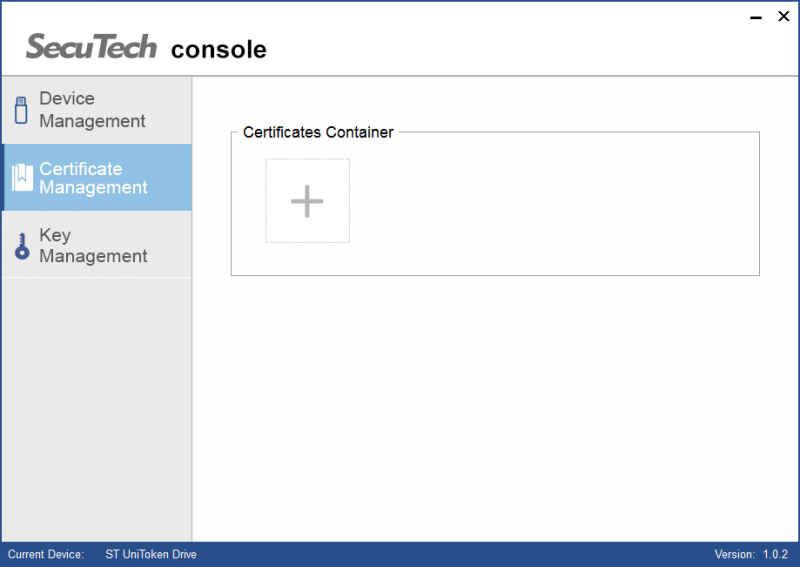
Task: Click the 'ST UniToken Drive' device name
Action: click(151, 554)
